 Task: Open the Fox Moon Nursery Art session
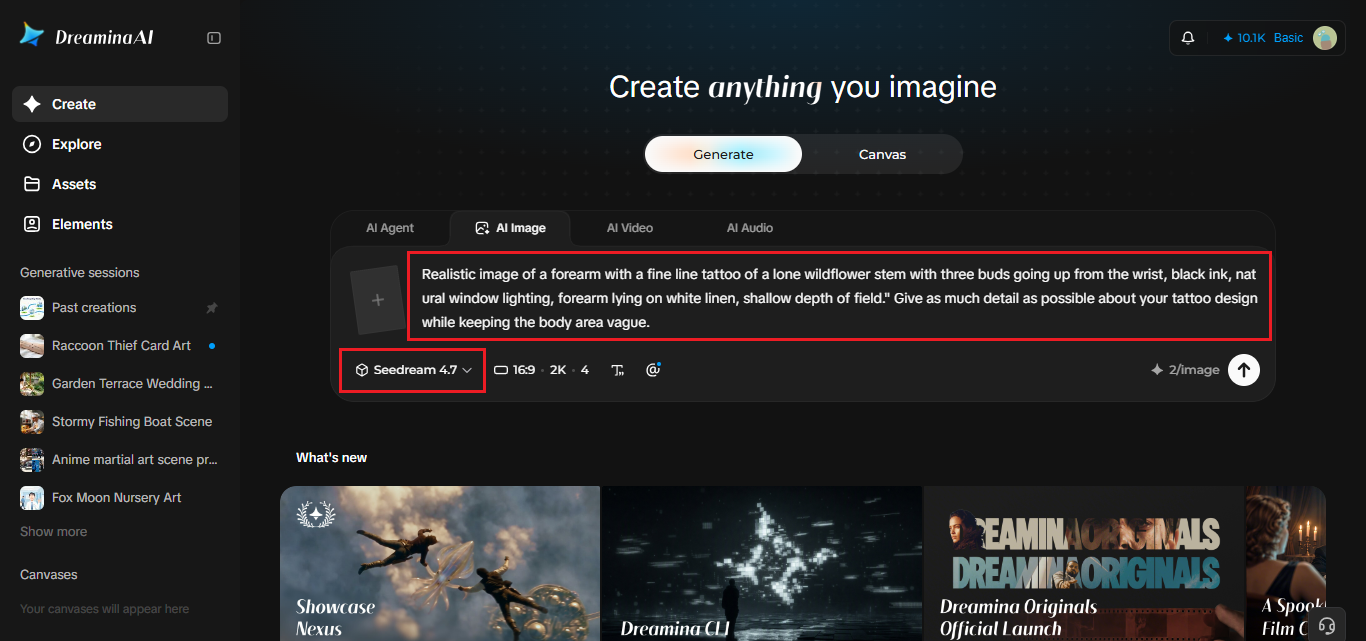click(120, 498)
